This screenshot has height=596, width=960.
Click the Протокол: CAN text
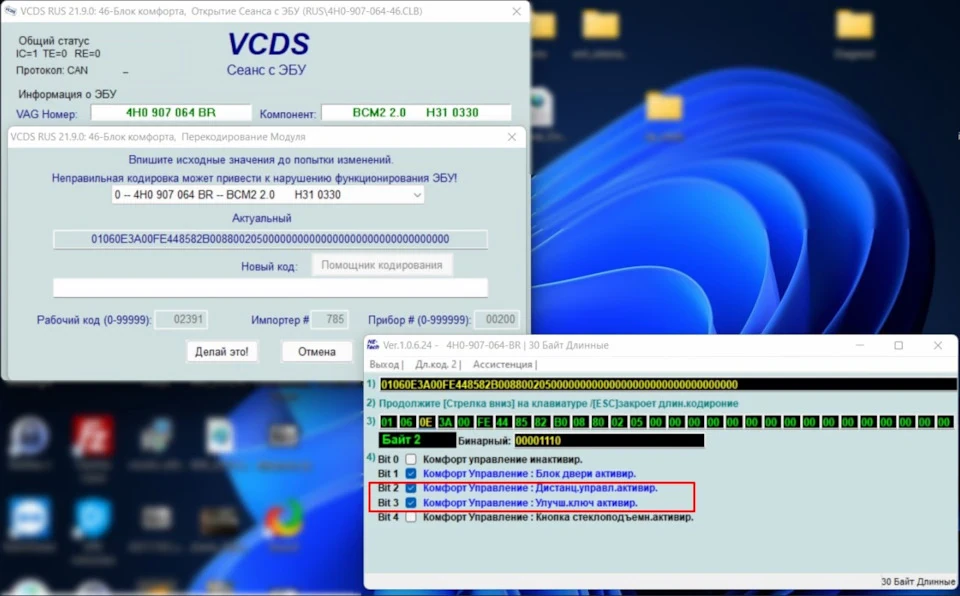[52, 70]
